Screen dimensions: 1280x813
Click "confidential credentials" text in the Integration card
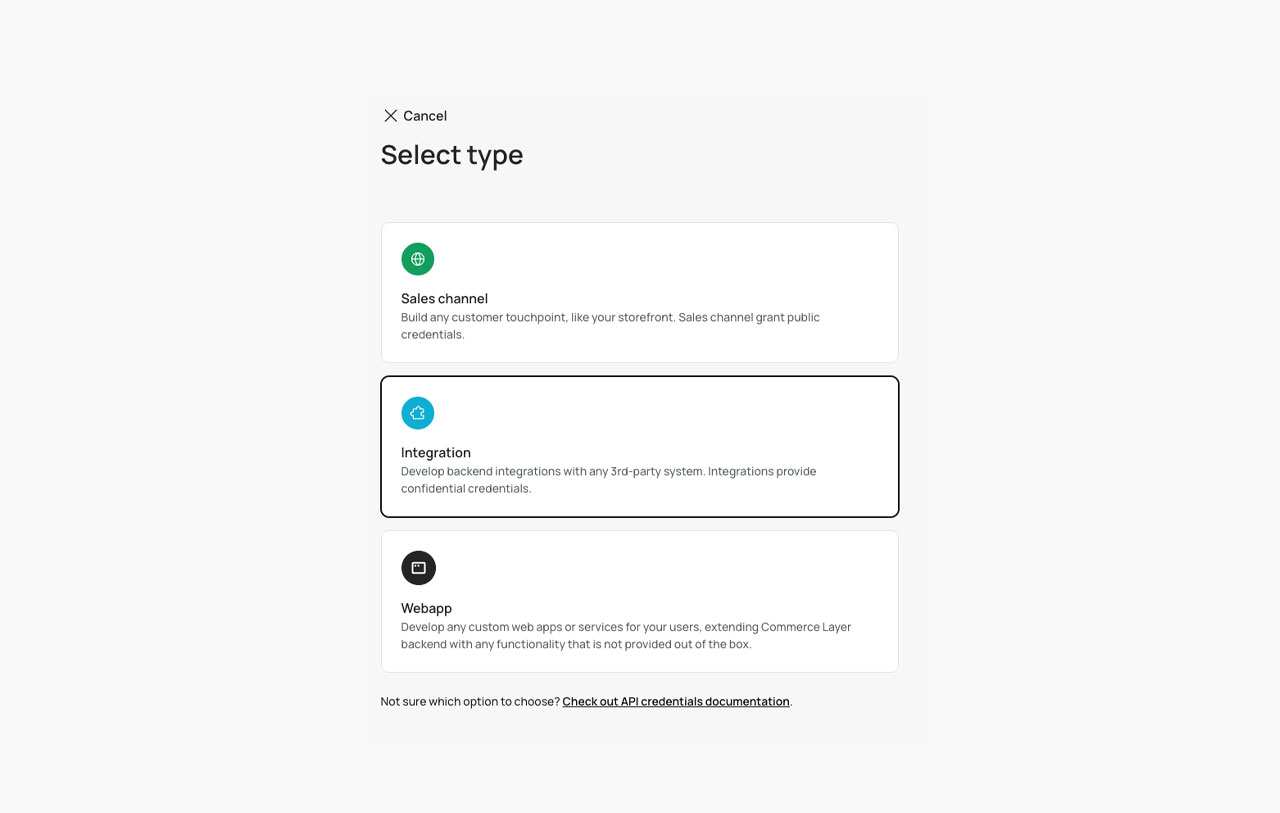pos(466,488)
